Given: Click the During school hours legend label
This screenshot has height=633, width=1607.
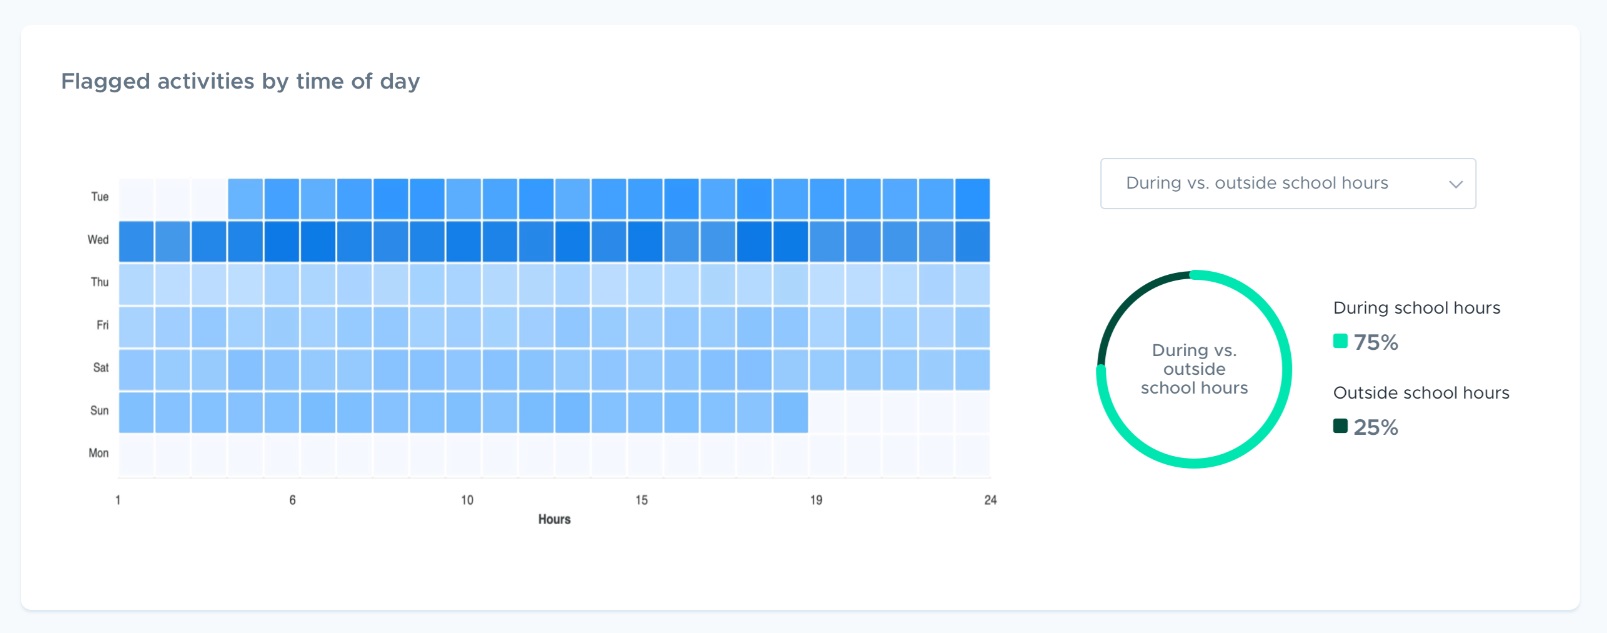Looking at the screenshot, I should [x=1417, y=308].
